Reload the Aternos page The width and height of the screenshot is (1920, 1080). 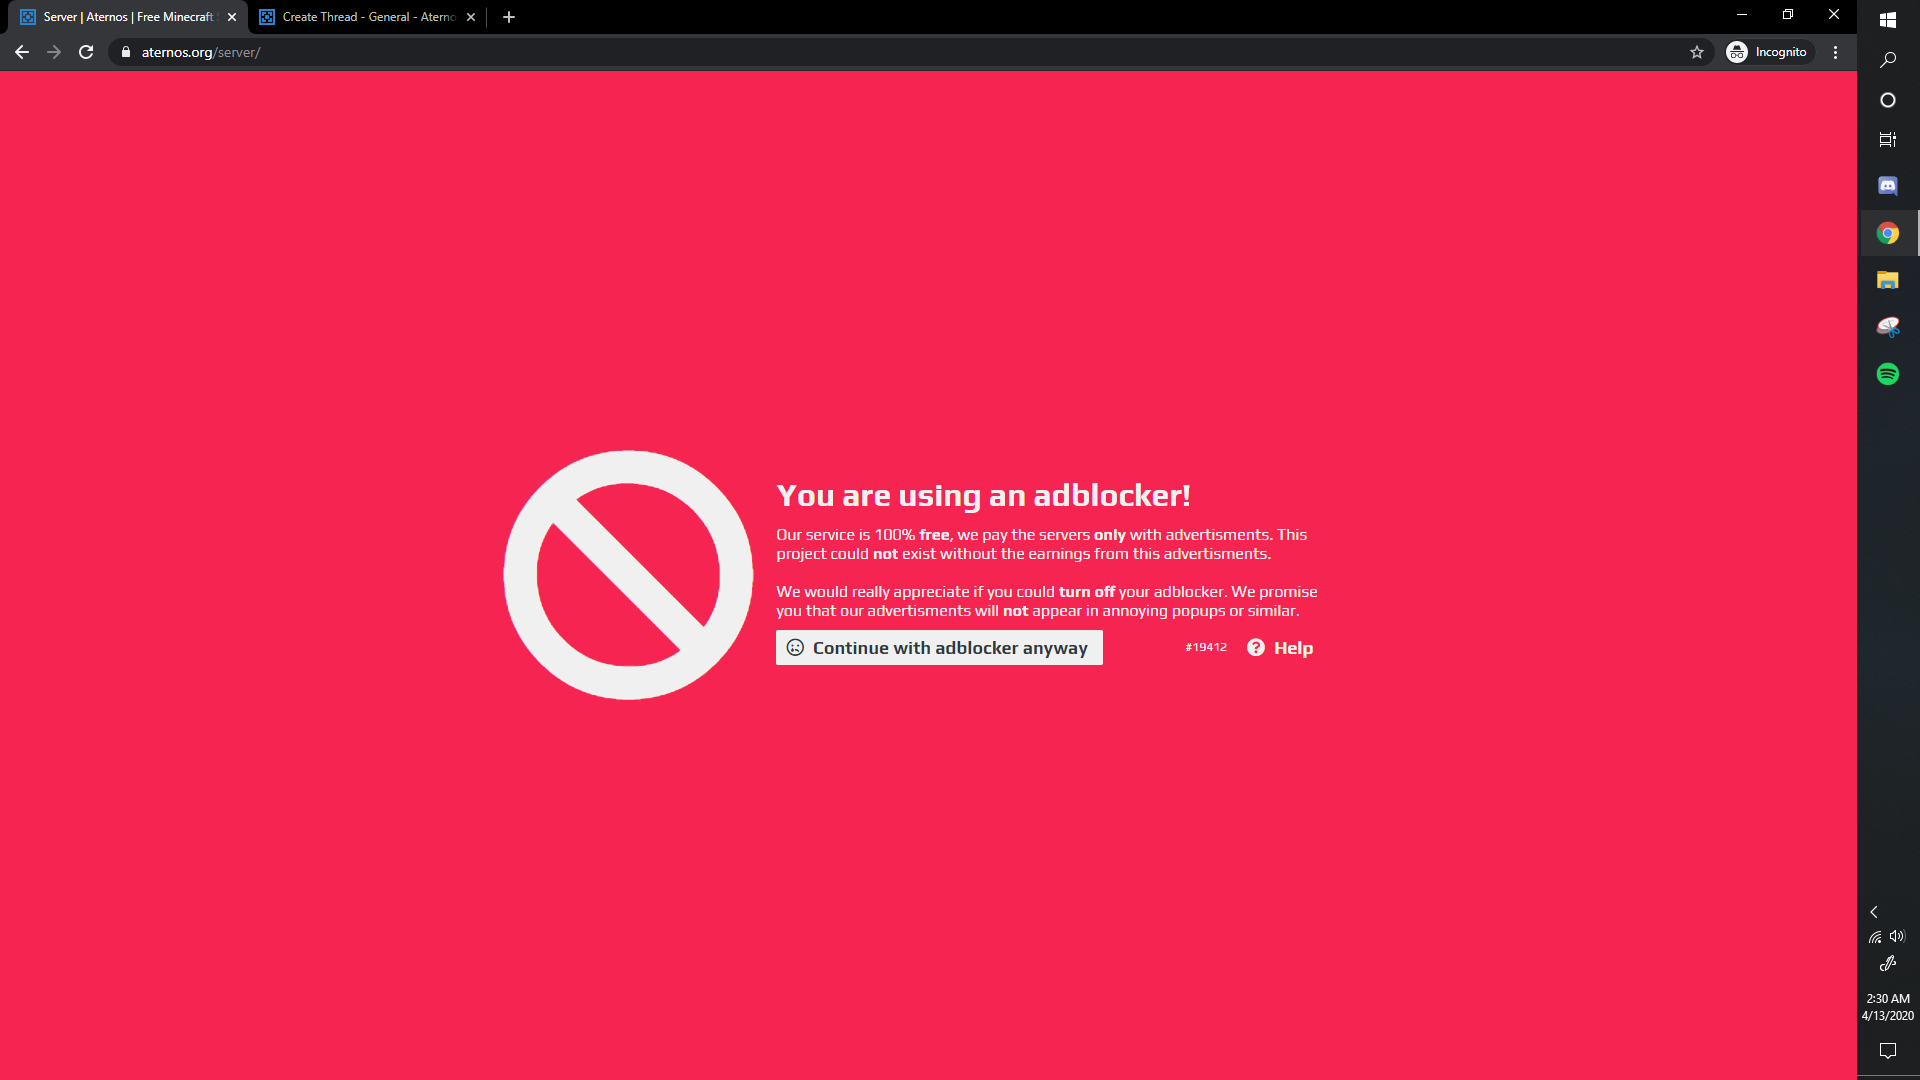click(86, 52)
